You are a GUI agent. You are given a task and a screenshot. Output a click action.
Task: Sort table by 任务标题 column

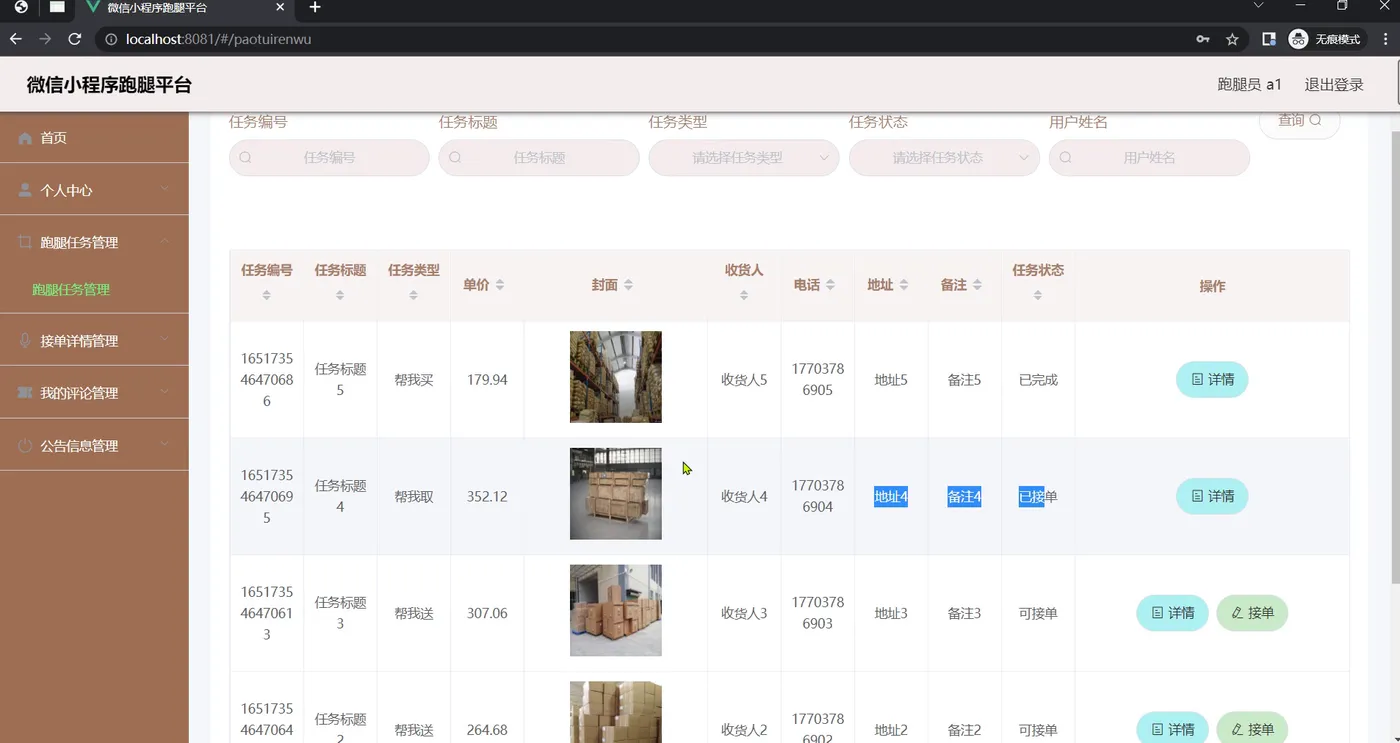340,295
